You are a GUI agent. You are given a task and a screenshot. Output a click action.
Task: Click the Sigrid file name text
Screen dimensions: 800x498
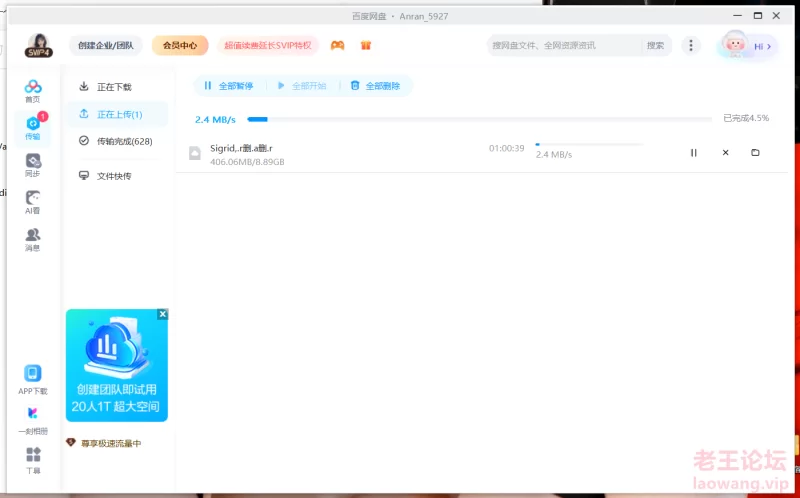[241, 148]
